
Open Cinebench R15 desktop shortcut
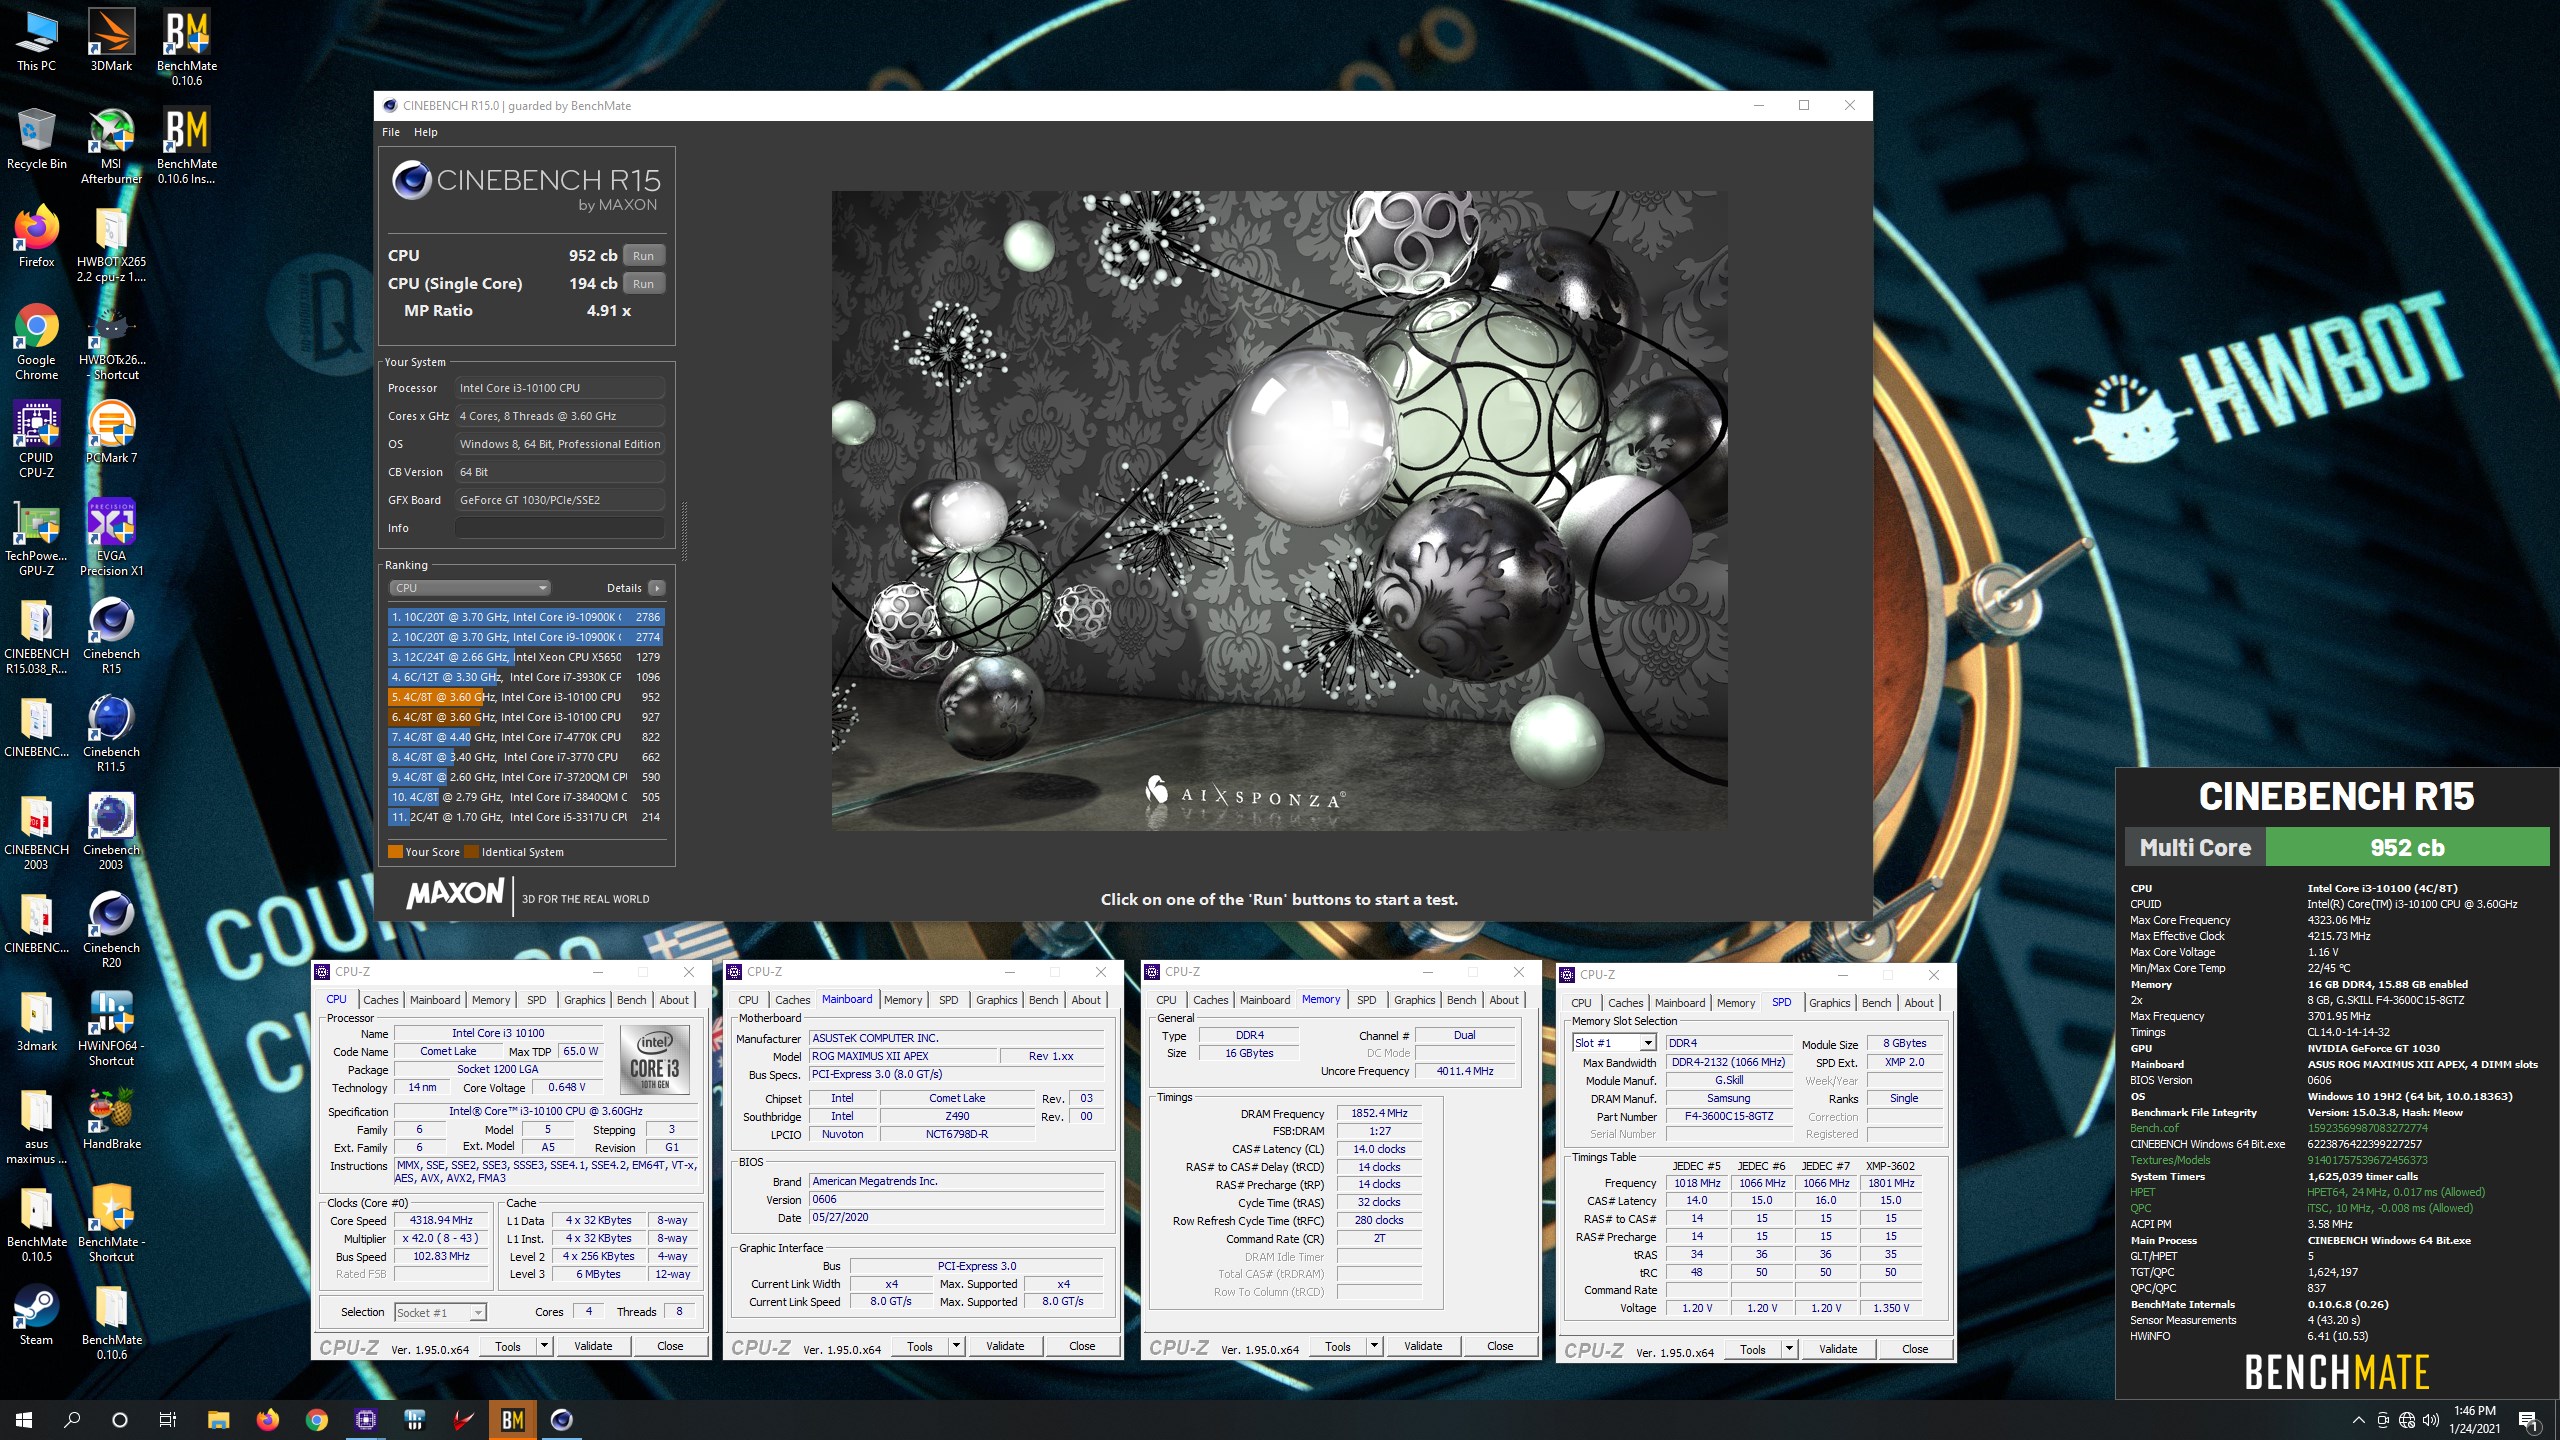[x=111, y=635]
